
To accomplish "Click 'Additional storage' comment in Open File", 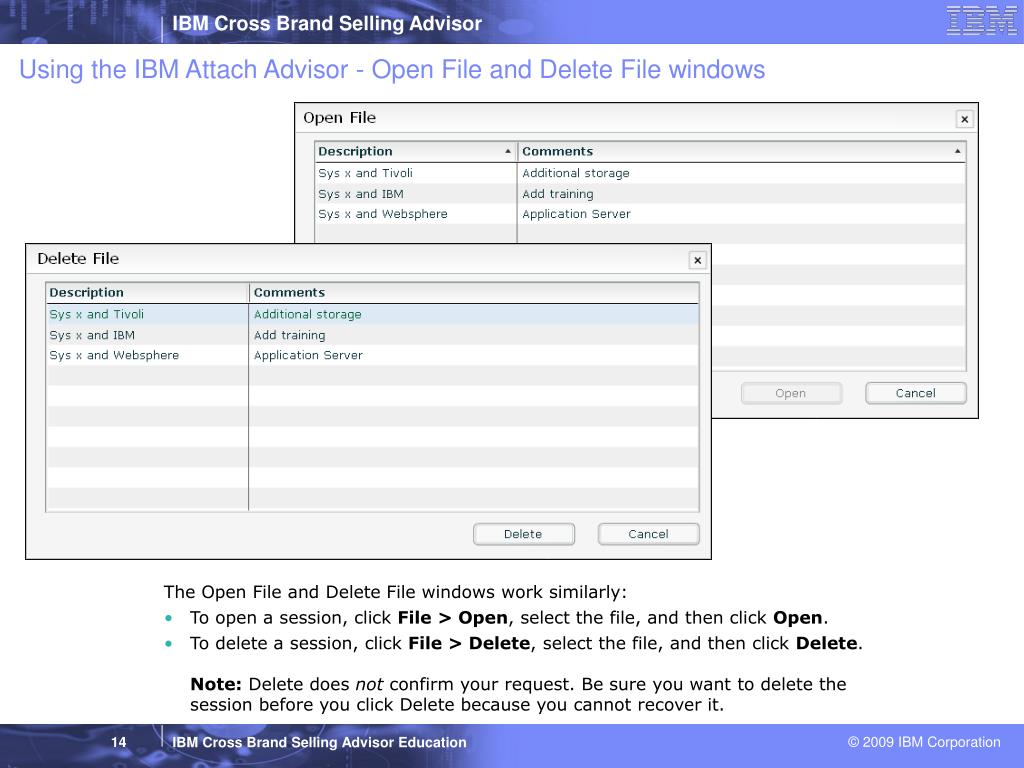I will (x=576, y=173).
